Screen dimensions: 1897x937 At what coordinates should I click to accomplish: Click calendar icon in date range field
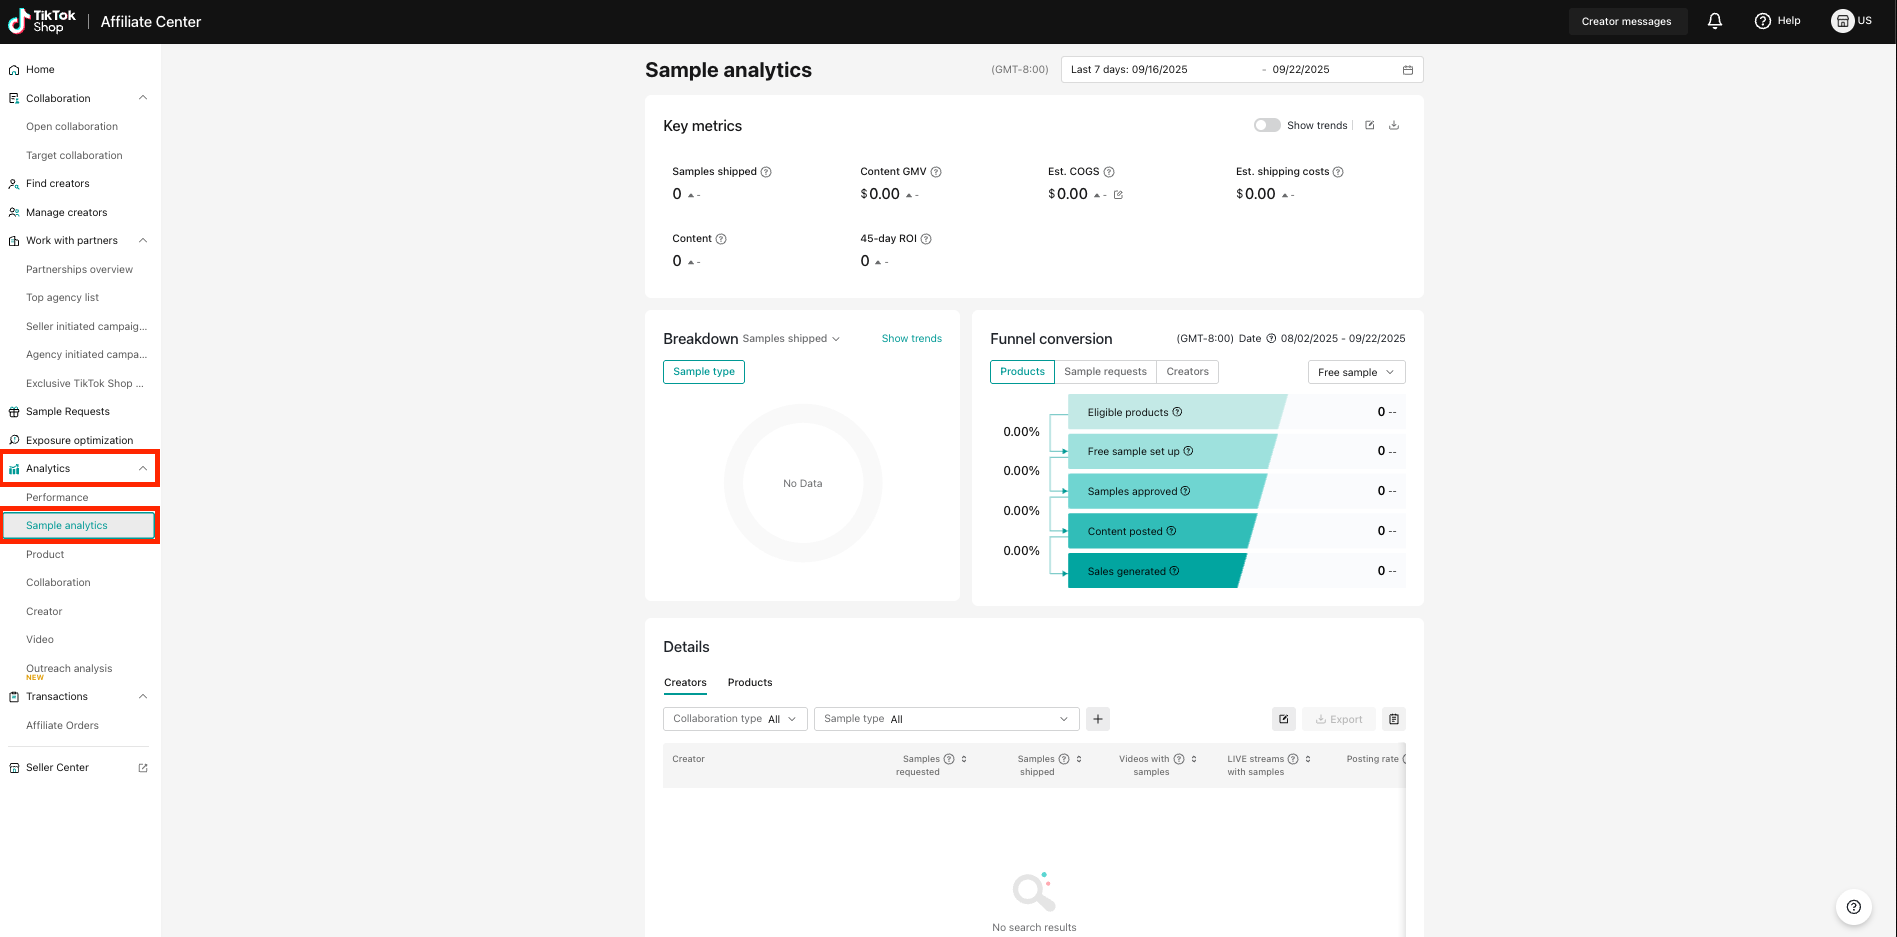pos(1407,70)
